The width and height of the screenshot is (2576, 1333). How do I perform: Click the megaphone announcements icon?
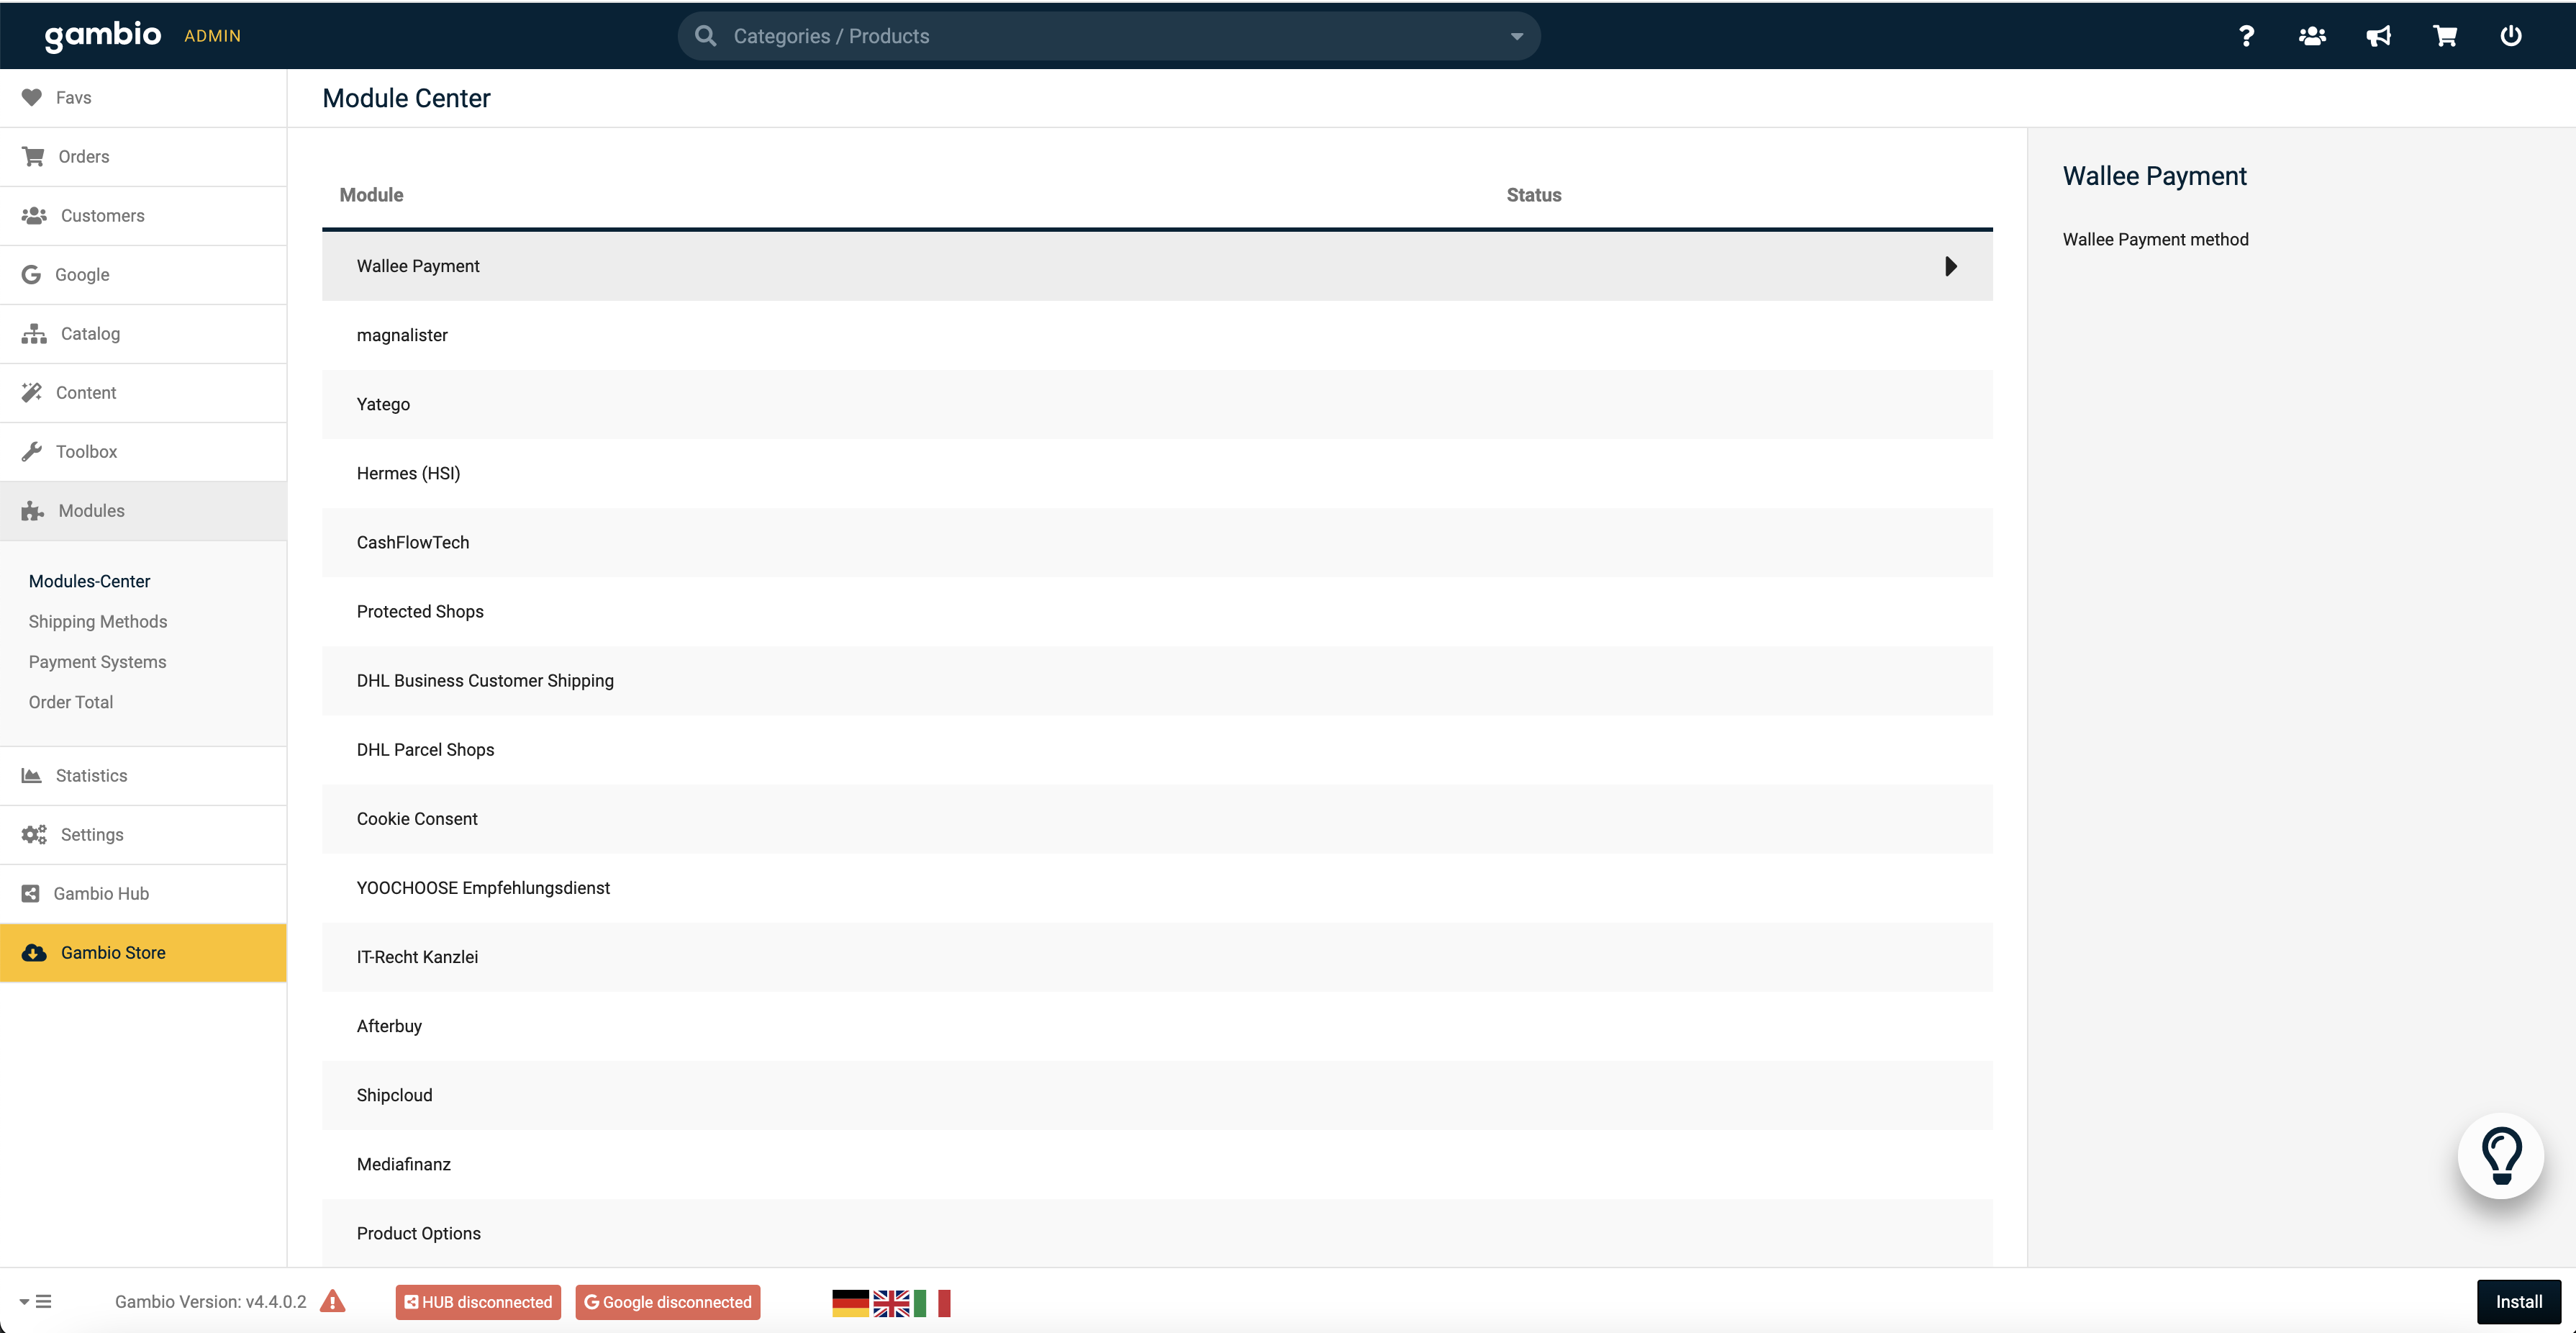pos(2378,36)
